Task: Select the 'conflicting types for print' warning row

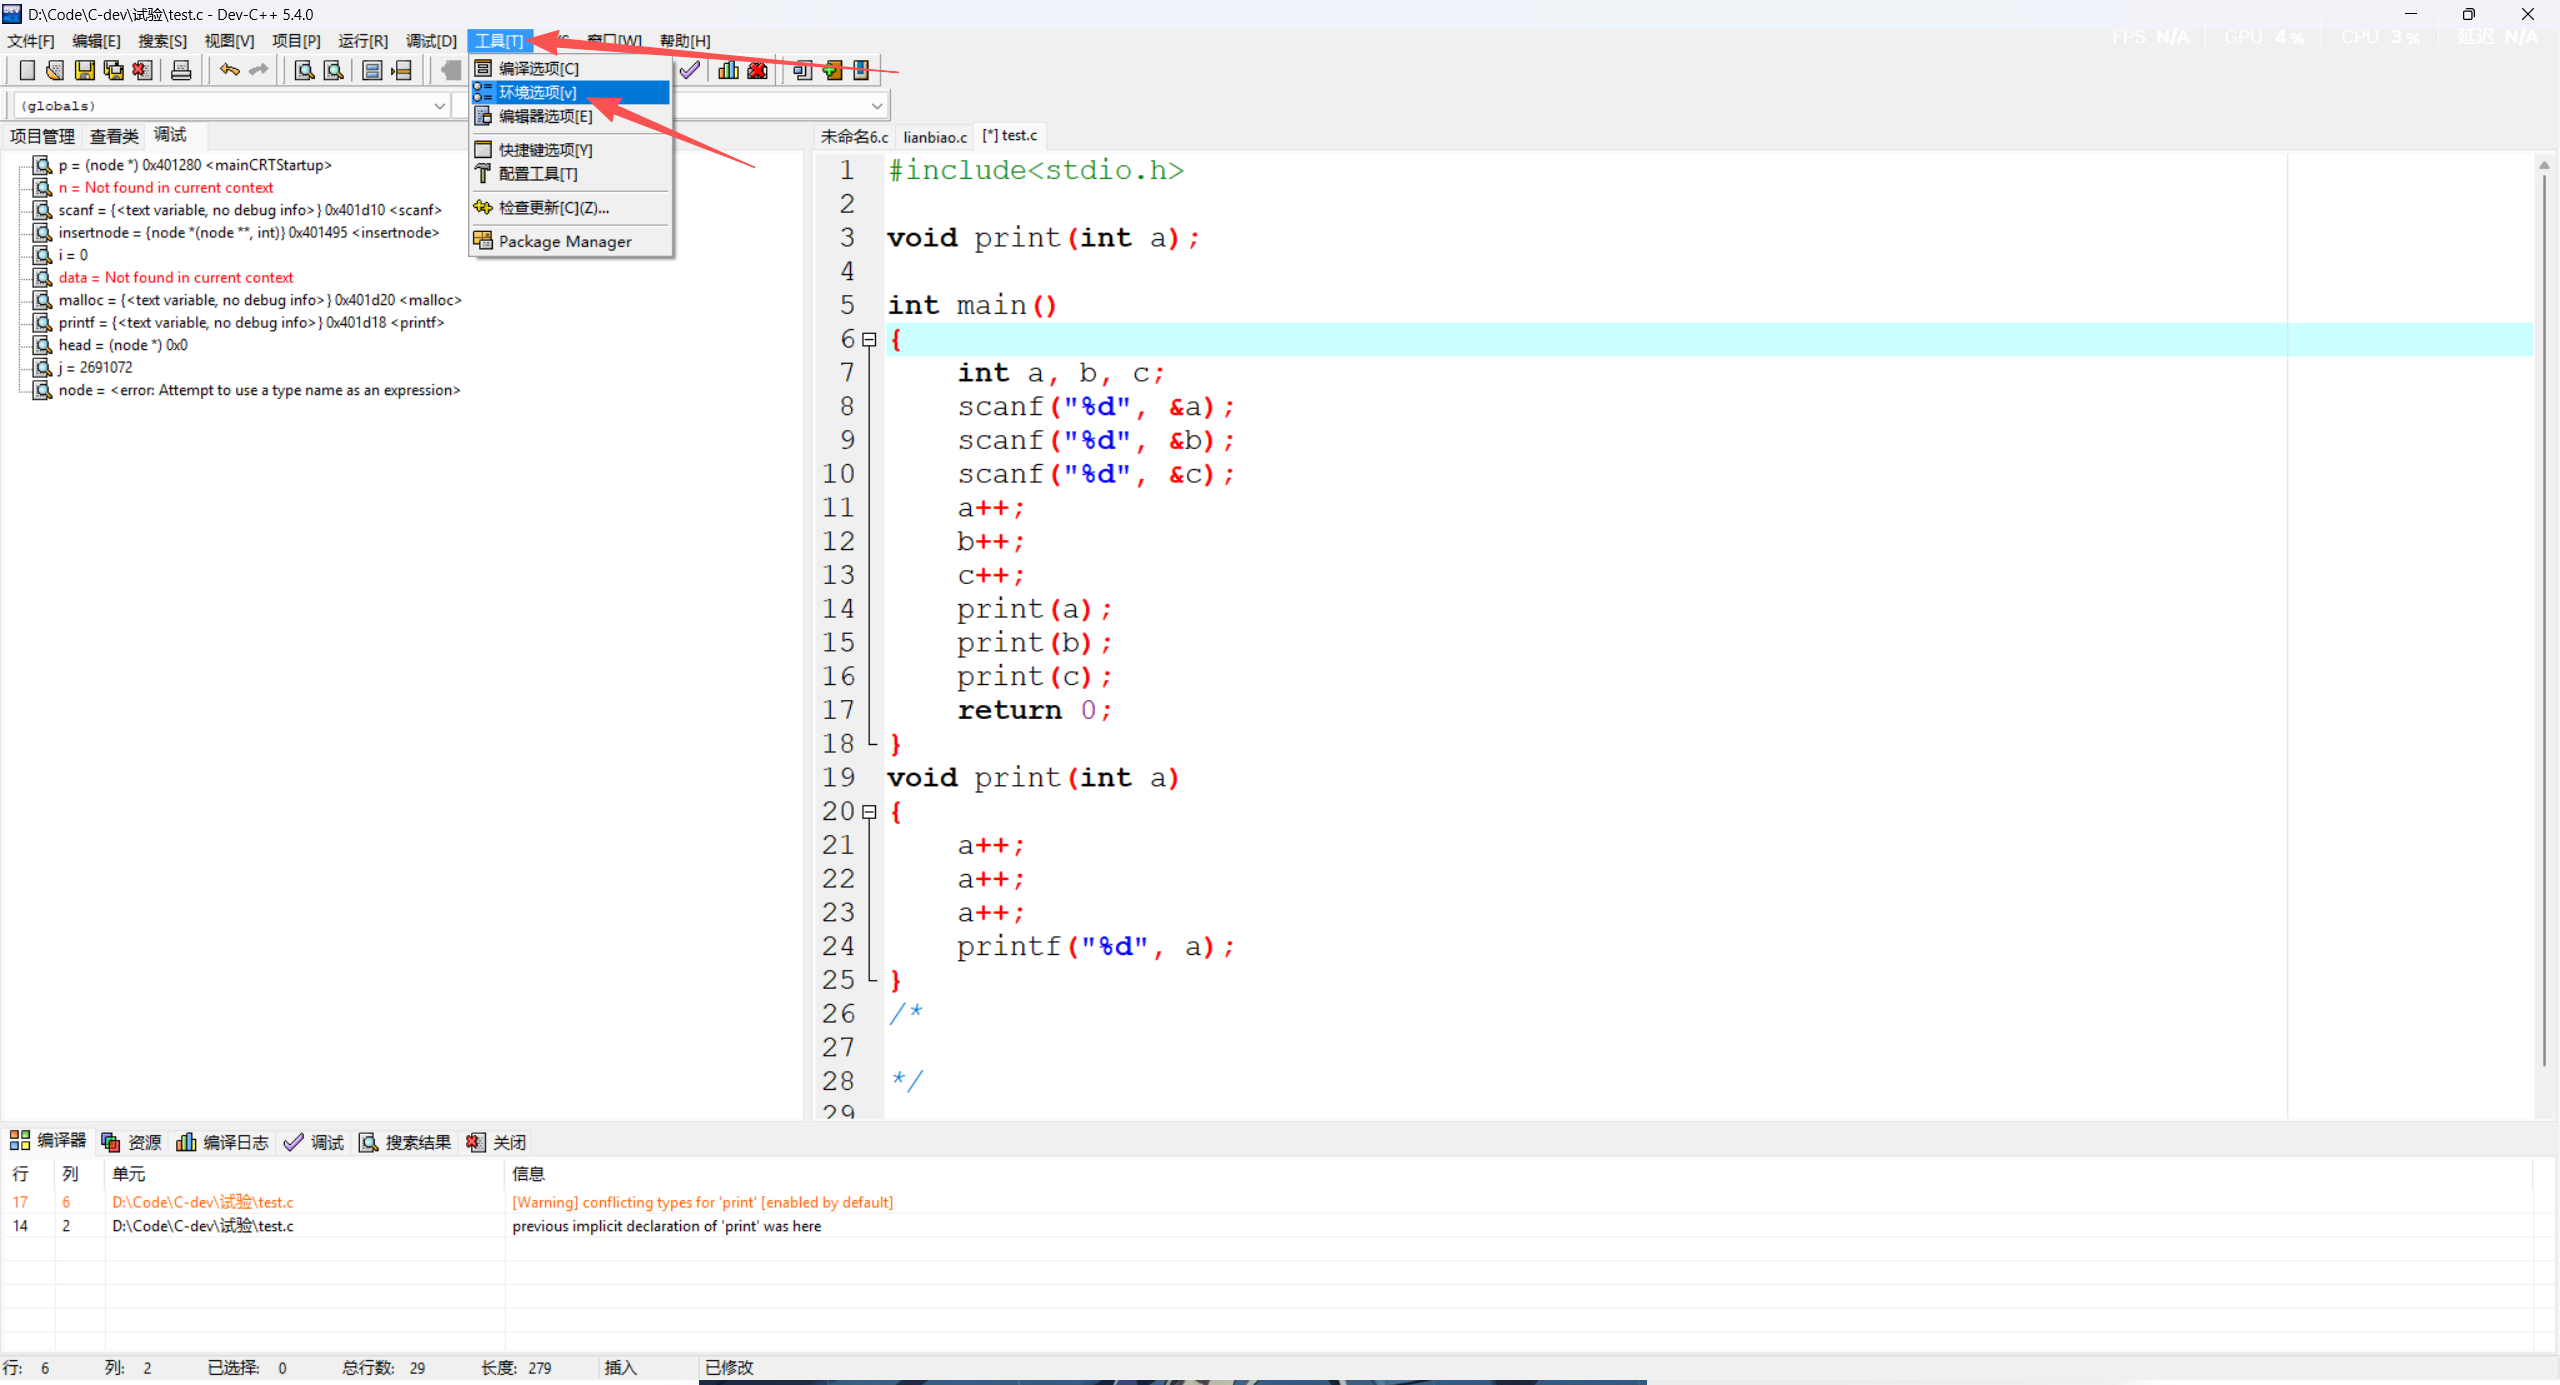Action: 1266,1202
